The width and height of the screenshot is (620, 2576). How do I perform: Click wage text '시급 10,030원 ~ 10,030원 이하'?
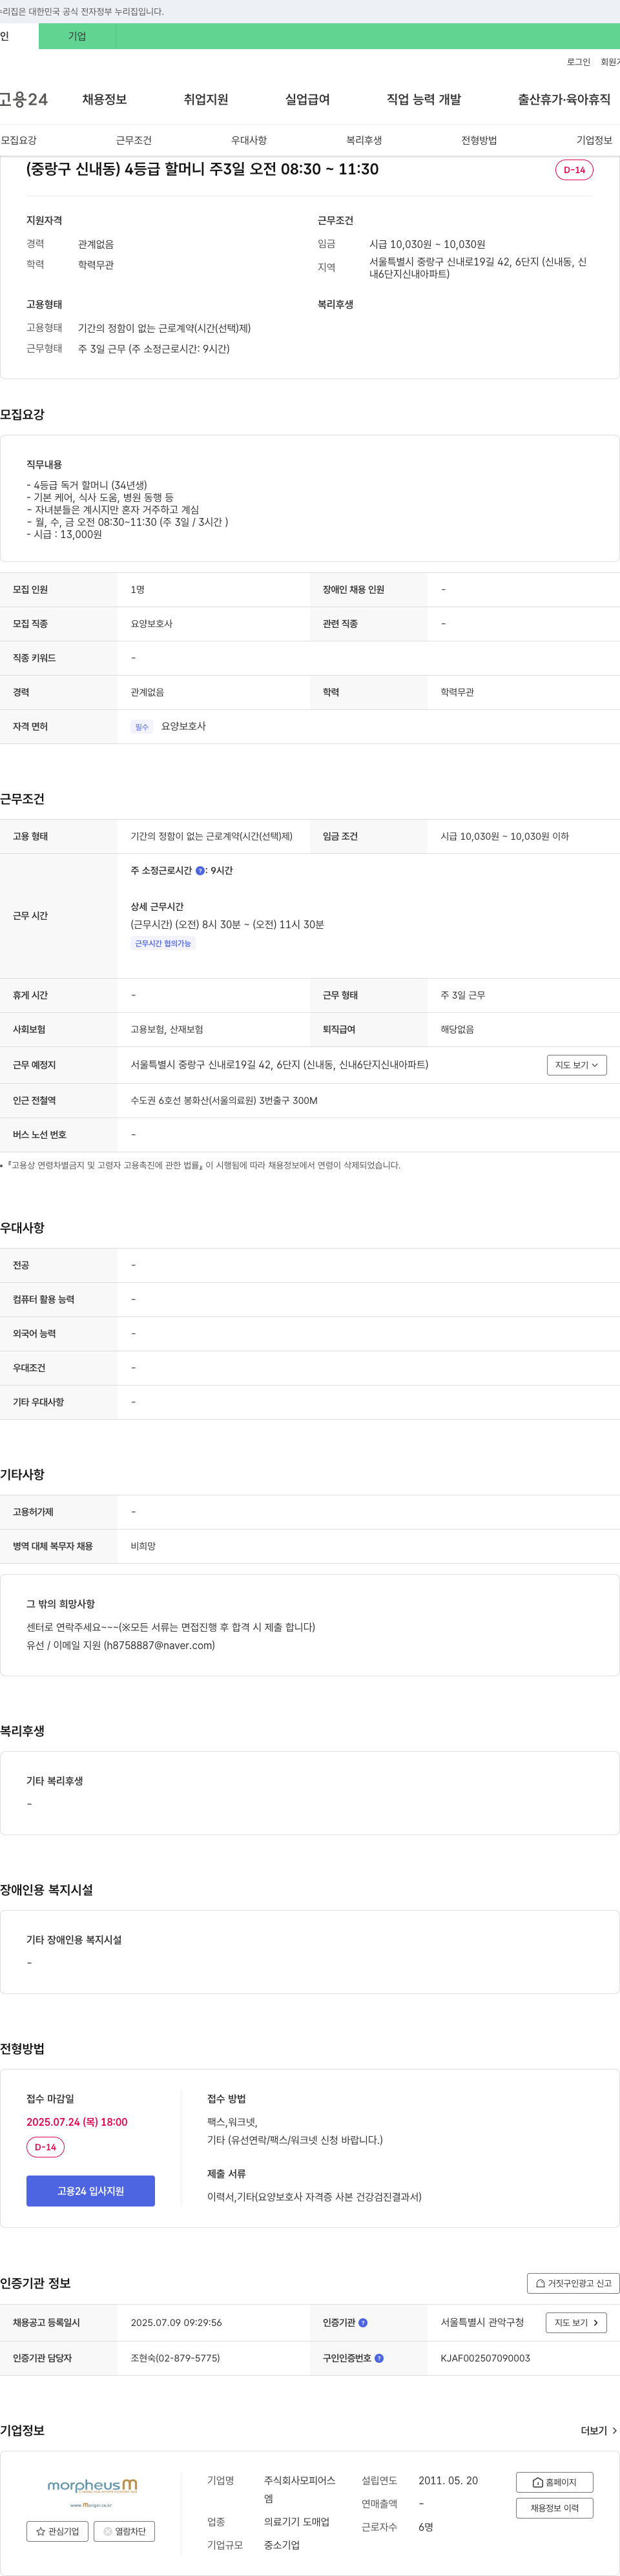point(505,836)
